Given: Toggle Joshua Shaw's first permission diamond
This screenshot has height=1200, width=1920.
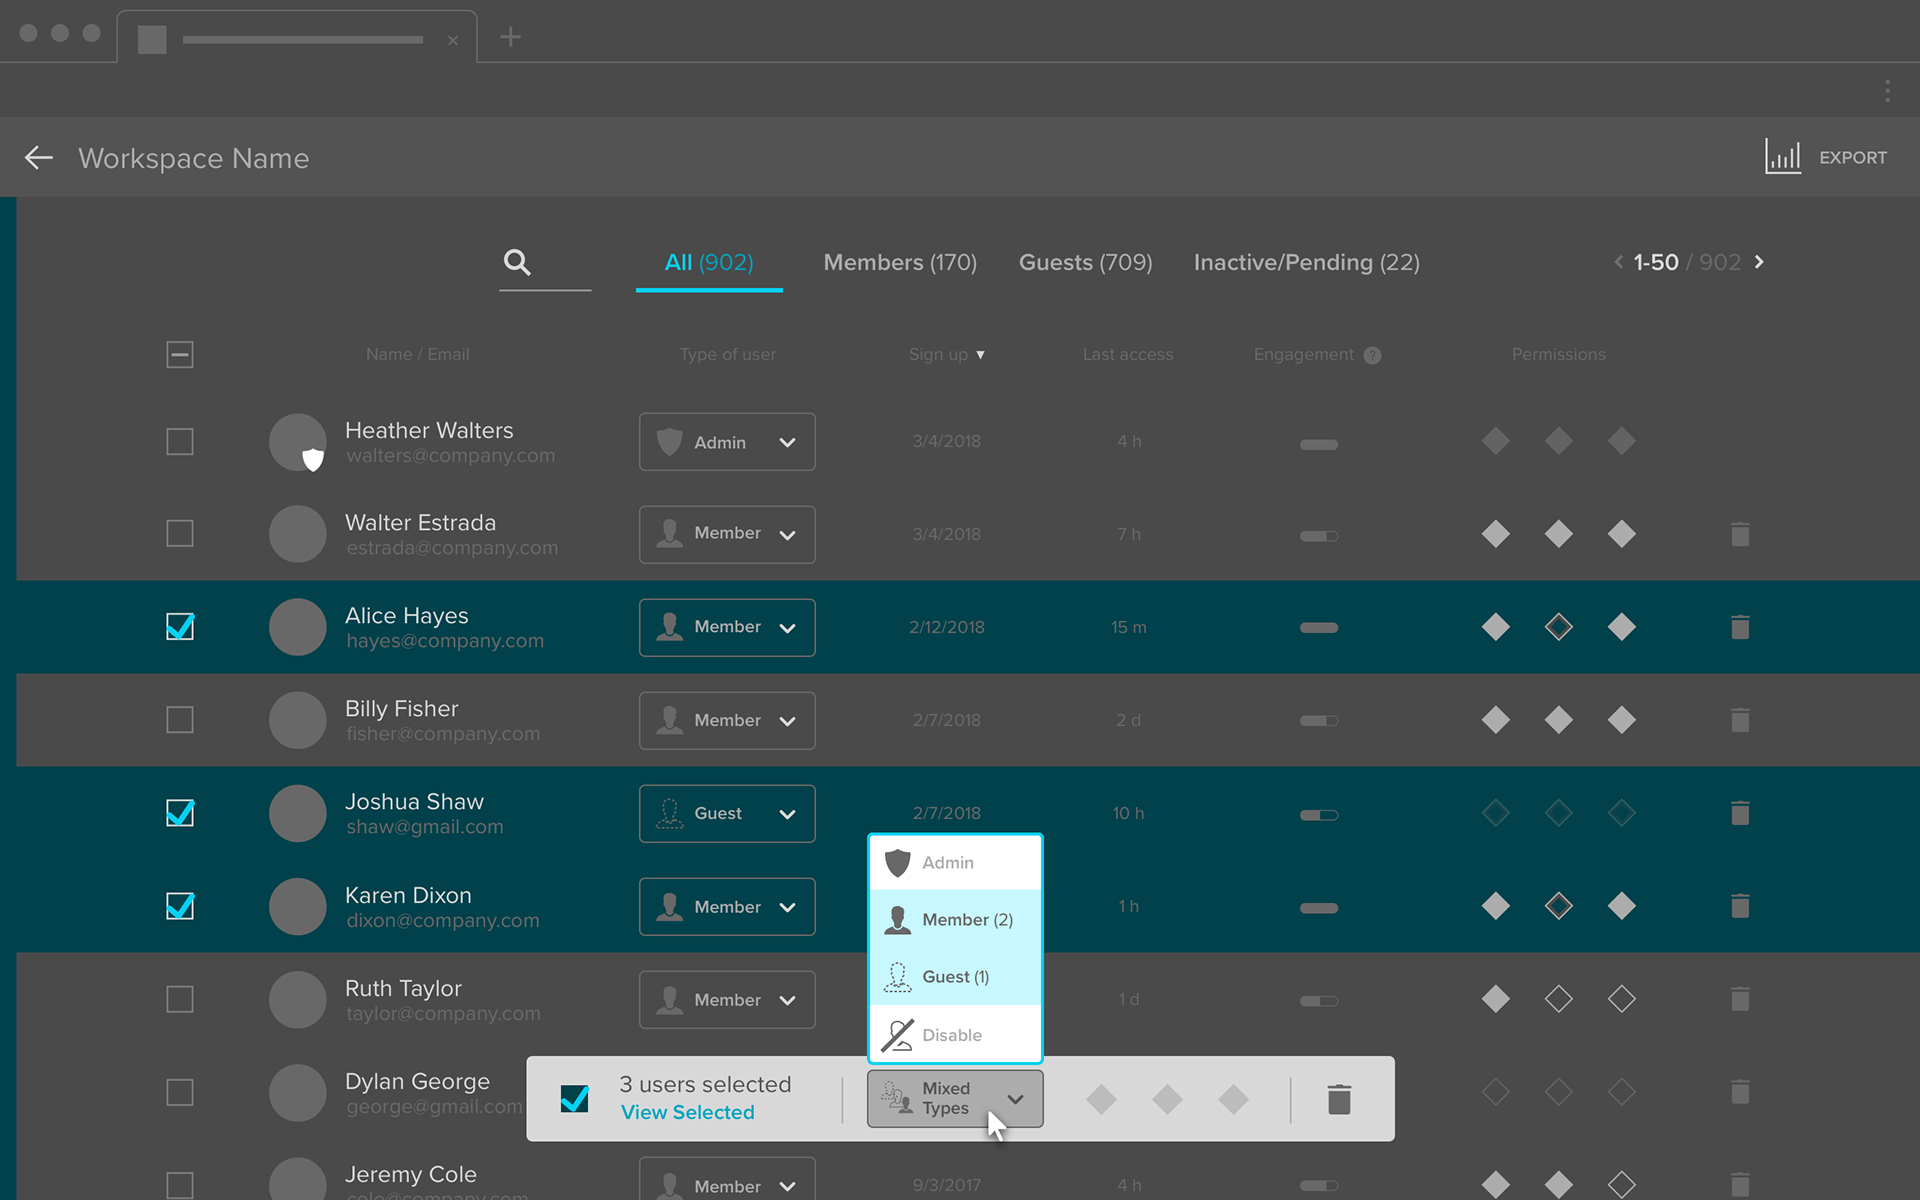Looking at the screenshot, I should (1496, 813).
